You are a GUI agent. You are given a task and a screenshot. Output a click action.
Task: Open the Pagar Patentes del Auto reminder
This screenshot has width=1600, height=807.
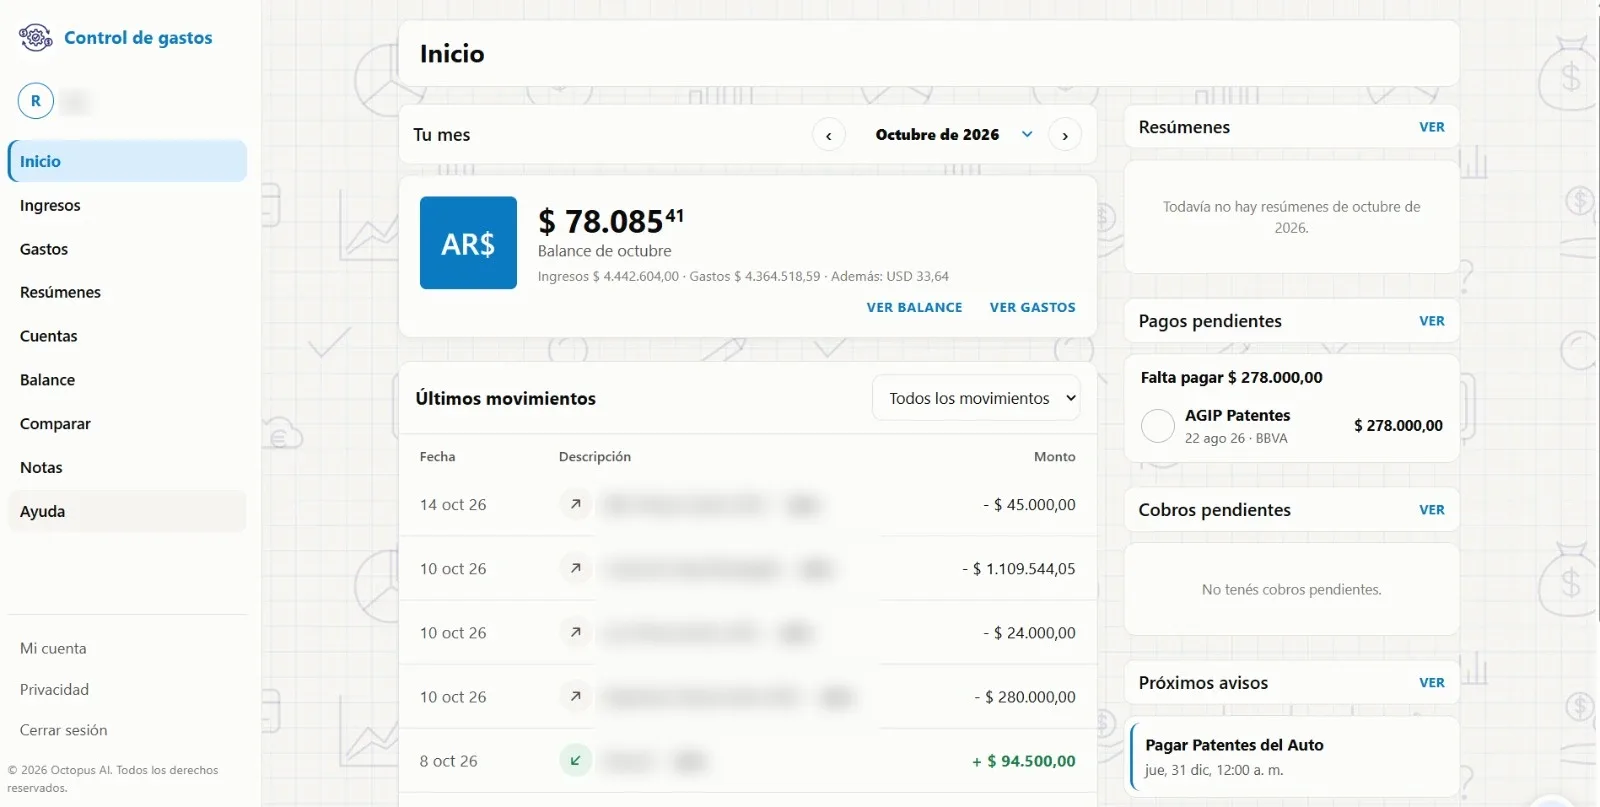[1294, 757]
